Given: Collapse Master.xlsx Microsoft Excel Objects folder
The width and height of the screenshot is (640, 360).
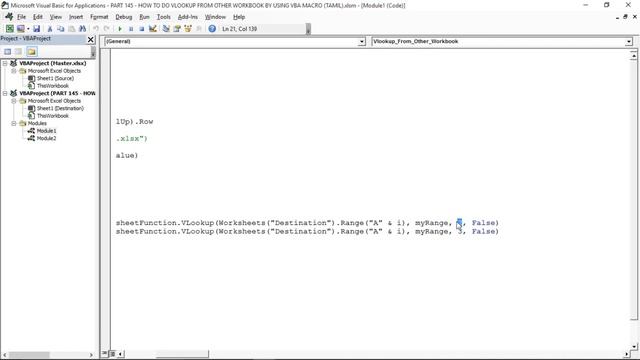Looking at the screenshot, I should [13, 71].
